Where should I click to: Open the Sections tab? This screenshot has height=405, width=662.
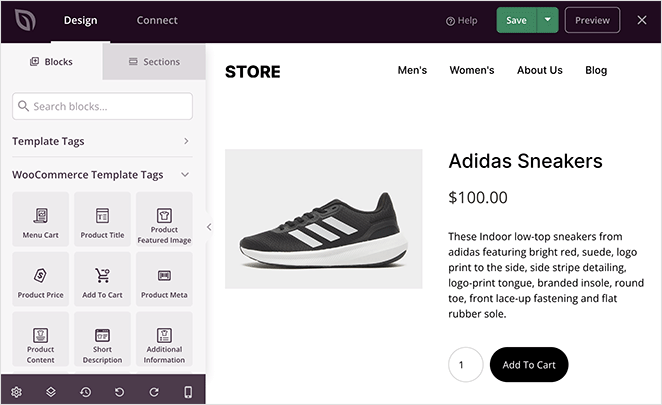pos(154,62)
